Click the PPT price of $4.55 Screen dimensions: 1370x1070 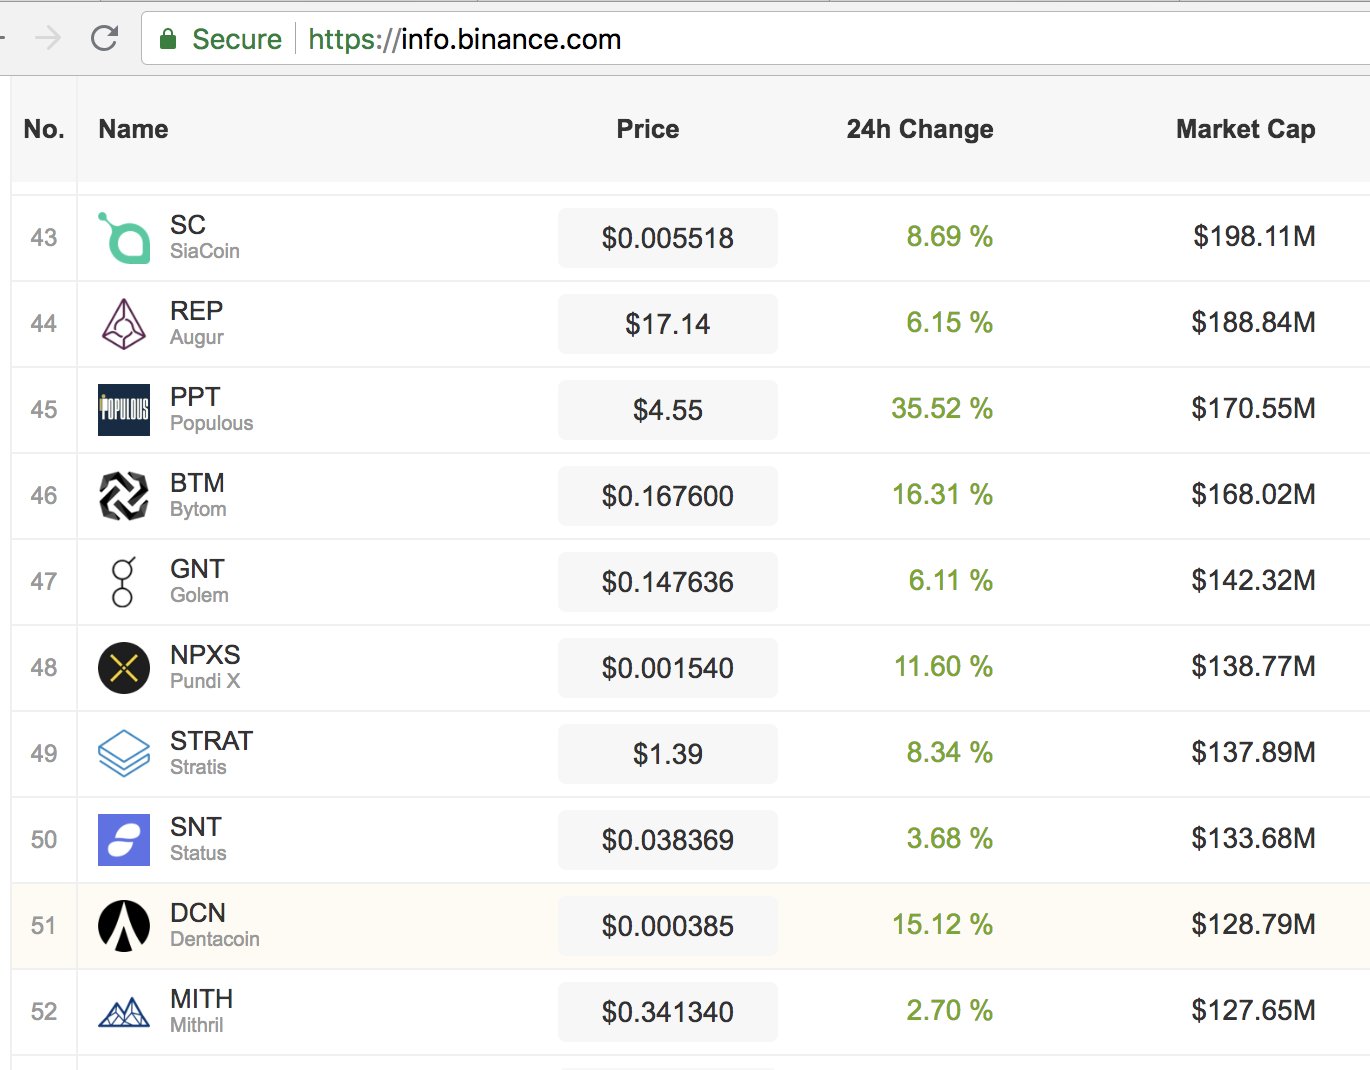pyautogui.click(x=667, y=409)
